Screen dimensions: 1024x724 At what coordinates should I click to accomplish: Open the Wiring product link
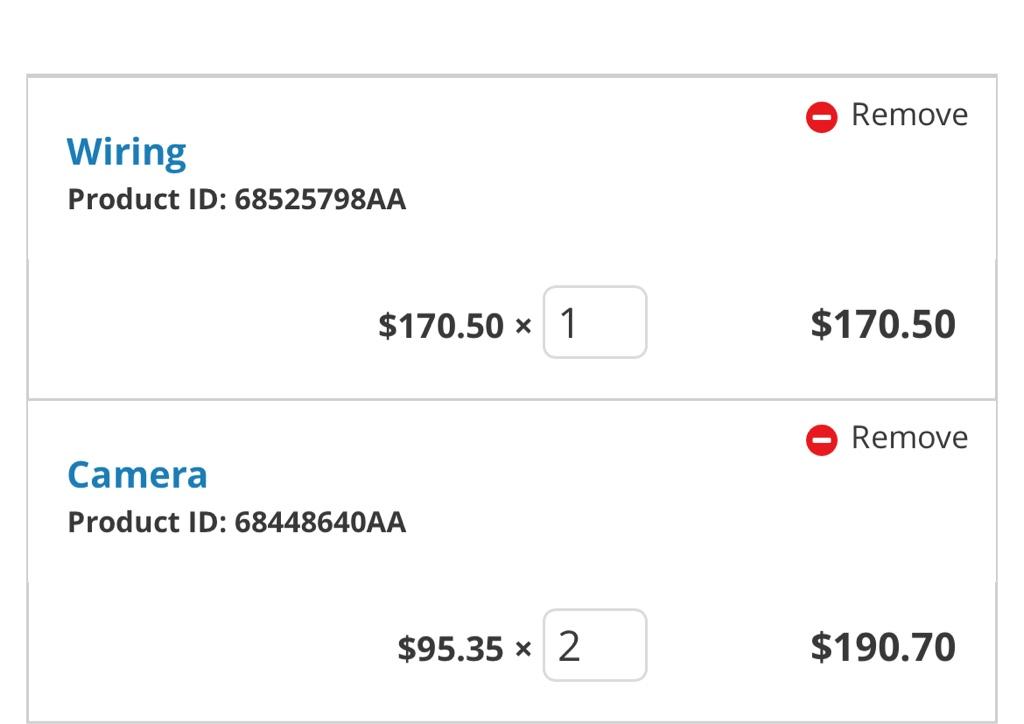[x=127, y=152]
